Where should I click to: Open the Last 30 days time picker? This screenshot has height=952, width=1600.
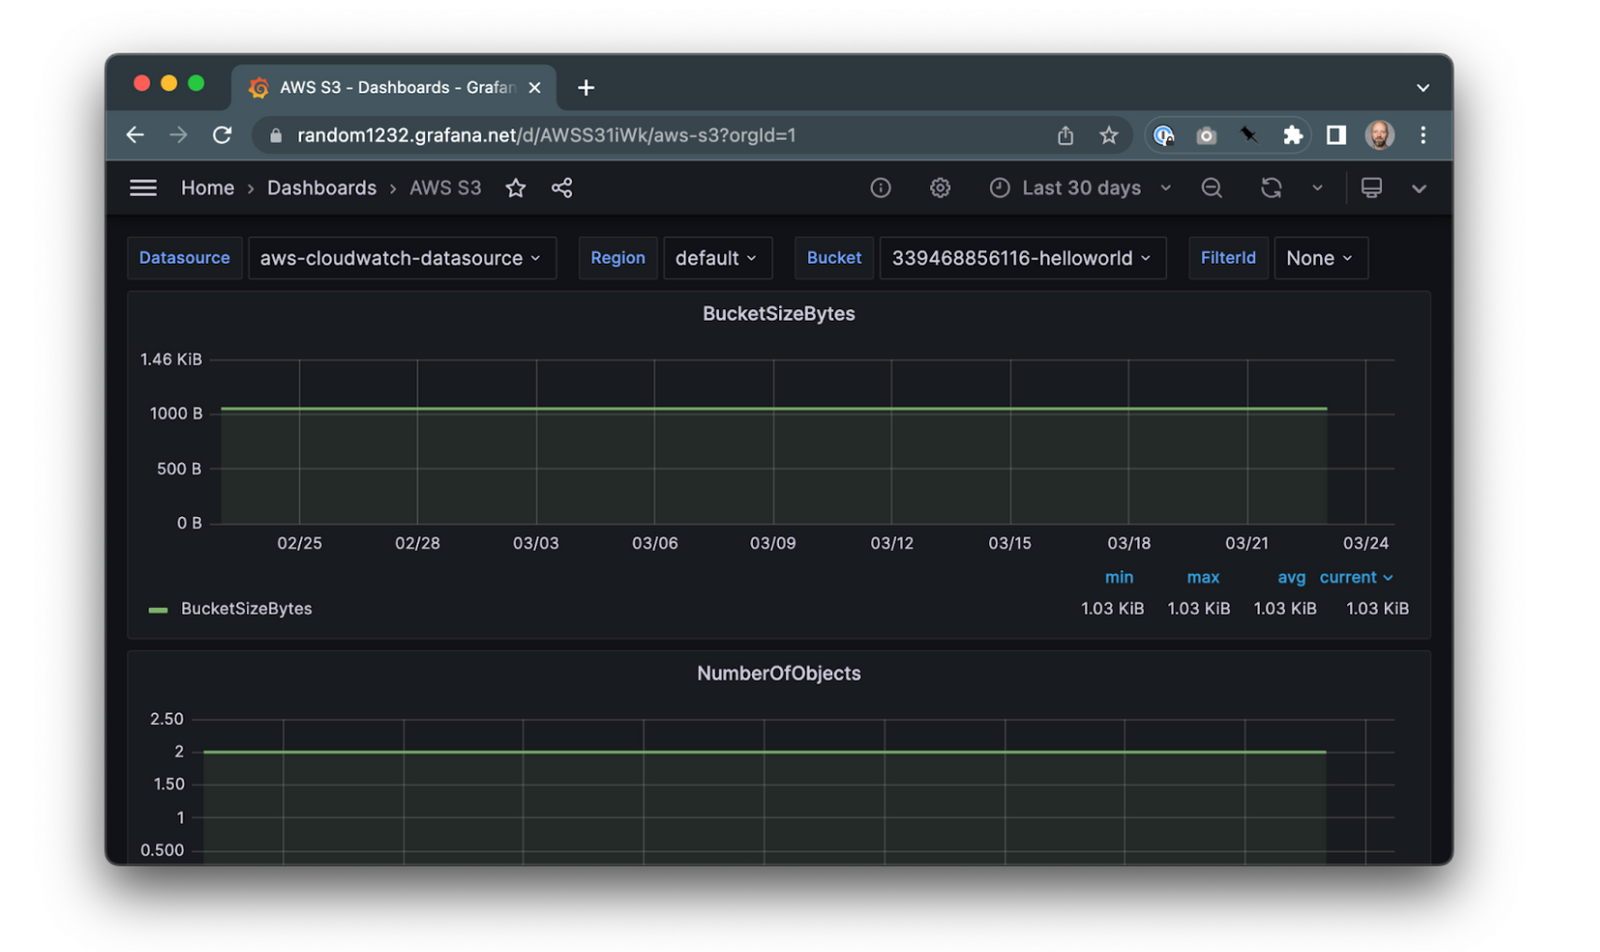1079,187
